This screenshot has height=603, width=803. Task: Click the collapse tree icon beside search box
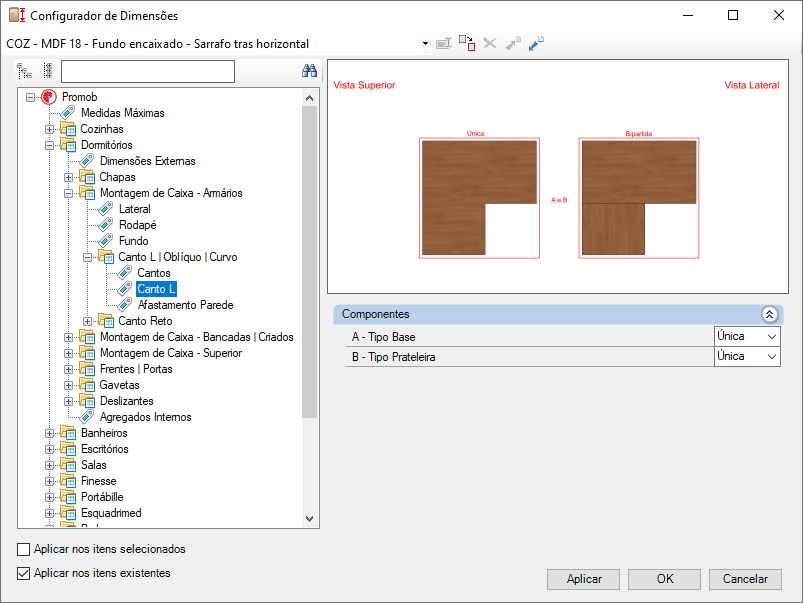47,72
